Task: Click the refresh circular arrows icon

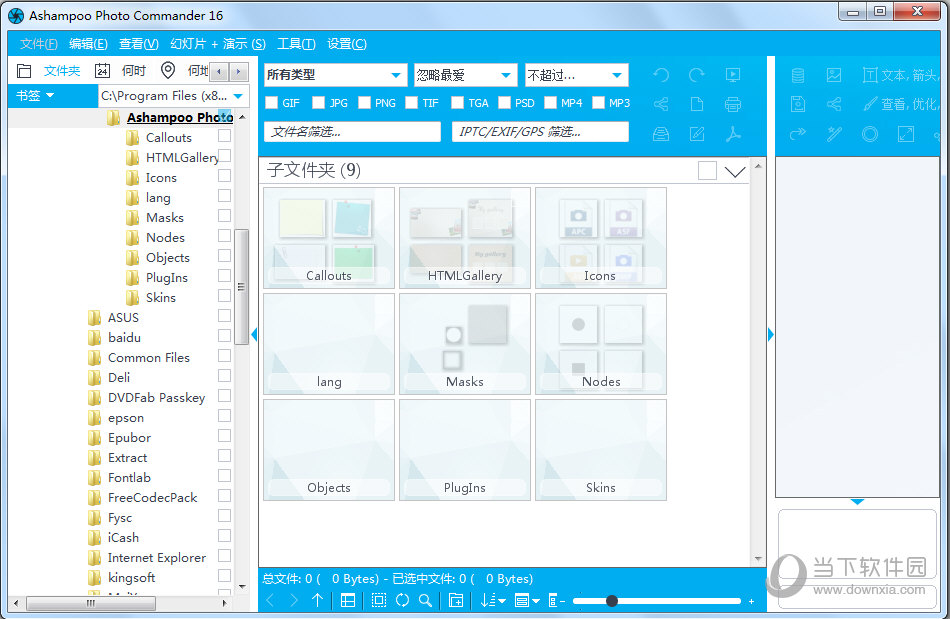Action: [402, 600]
